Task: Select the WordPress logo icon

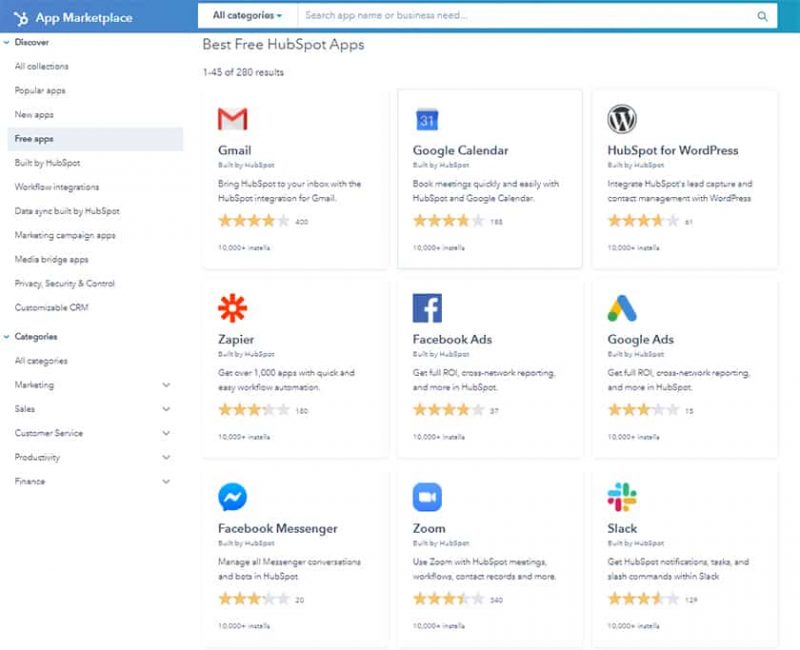Action: [x=622, y=119]
